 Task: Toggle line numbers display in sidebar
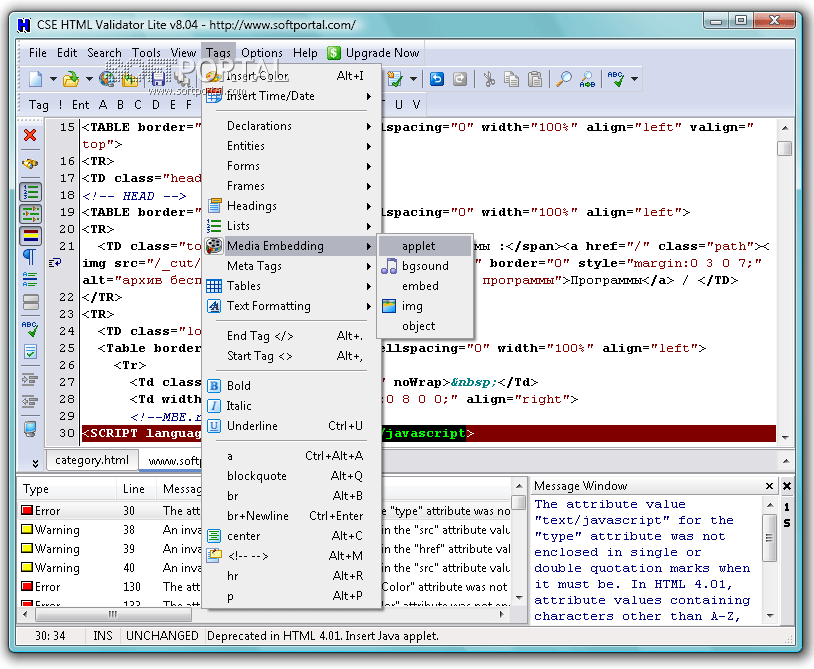point(31,192)
